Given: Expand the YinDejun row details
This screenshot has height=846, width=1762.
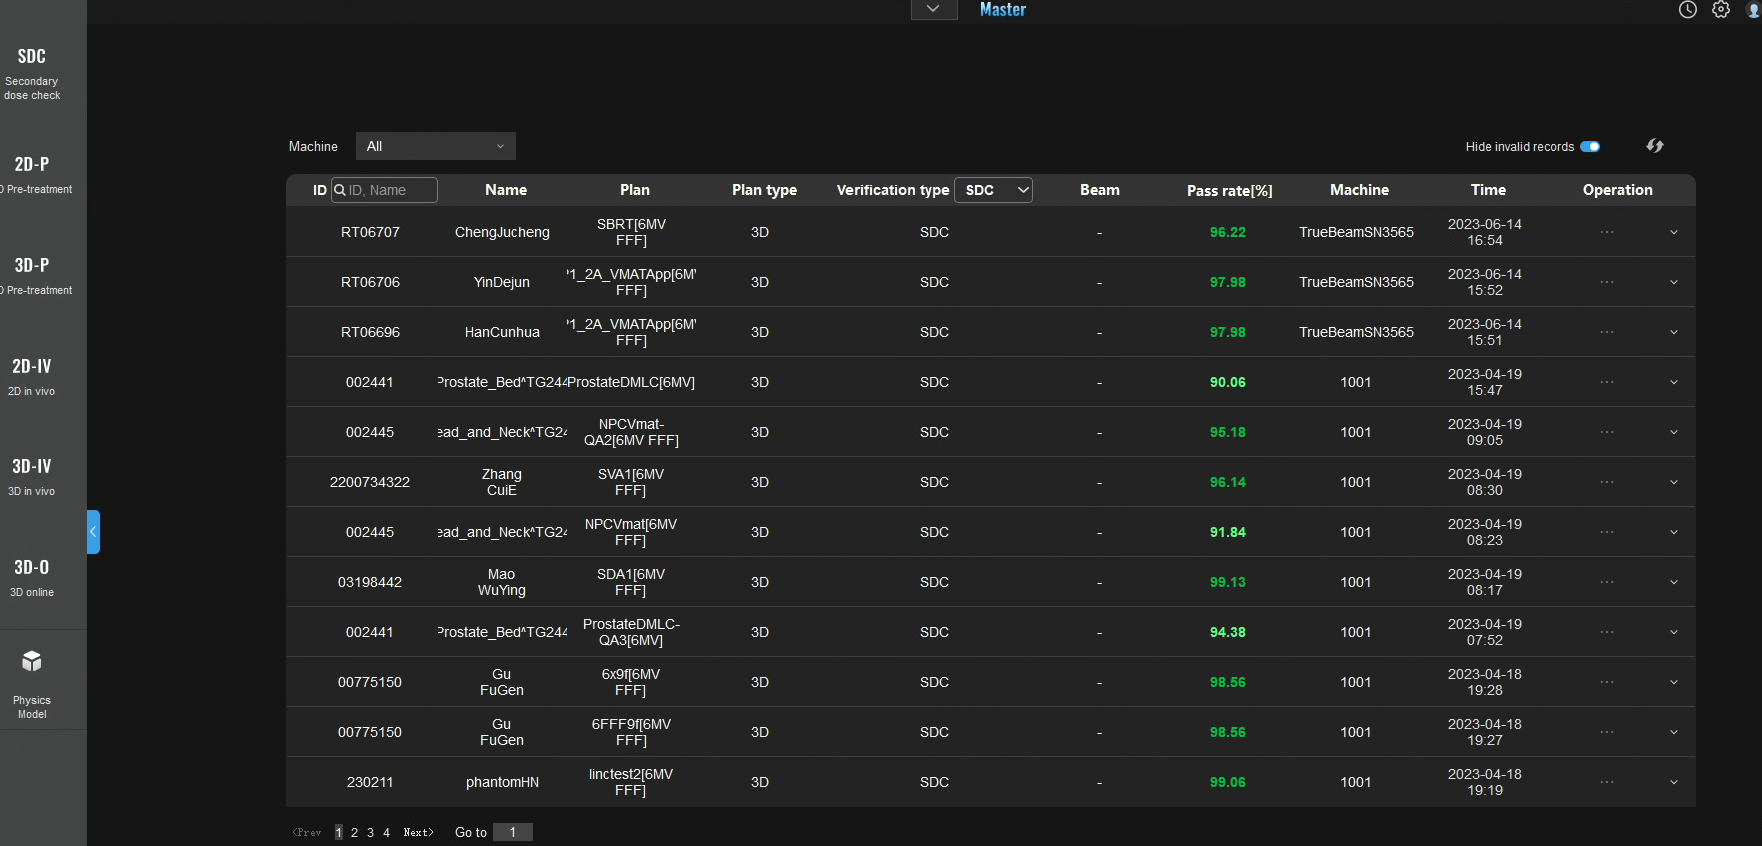Looking at the screenshot, I should [x=1674, y=282].
